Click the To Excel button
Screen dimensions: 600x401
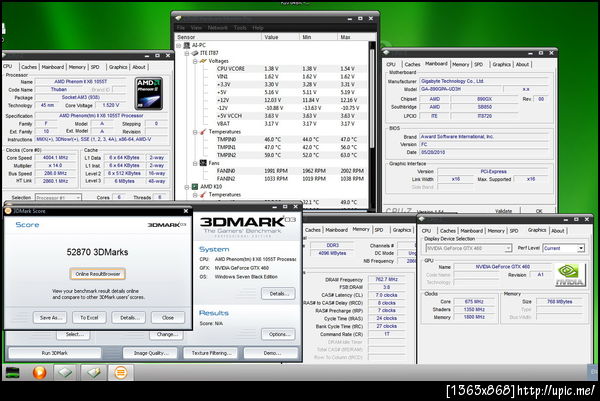(89, 318)
